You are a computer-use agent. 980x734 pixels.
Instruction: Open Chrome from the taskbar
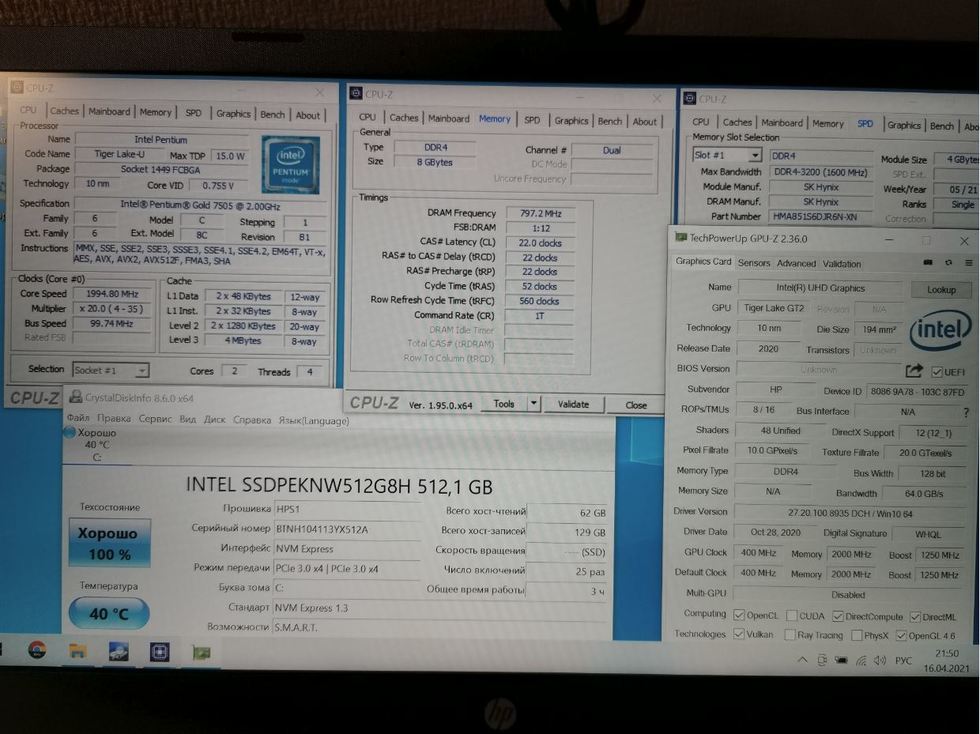pyautogui.click(x=37, y=650)
